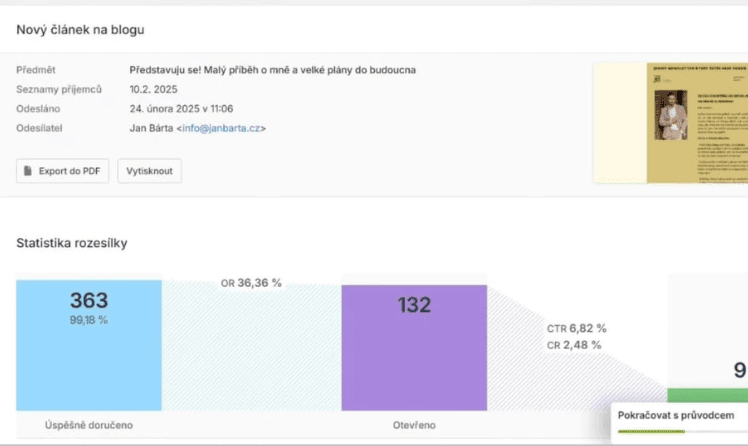Select the purple 132 opened bar
The width and height of the screenshot is (748, 446).
coord(414,345)
